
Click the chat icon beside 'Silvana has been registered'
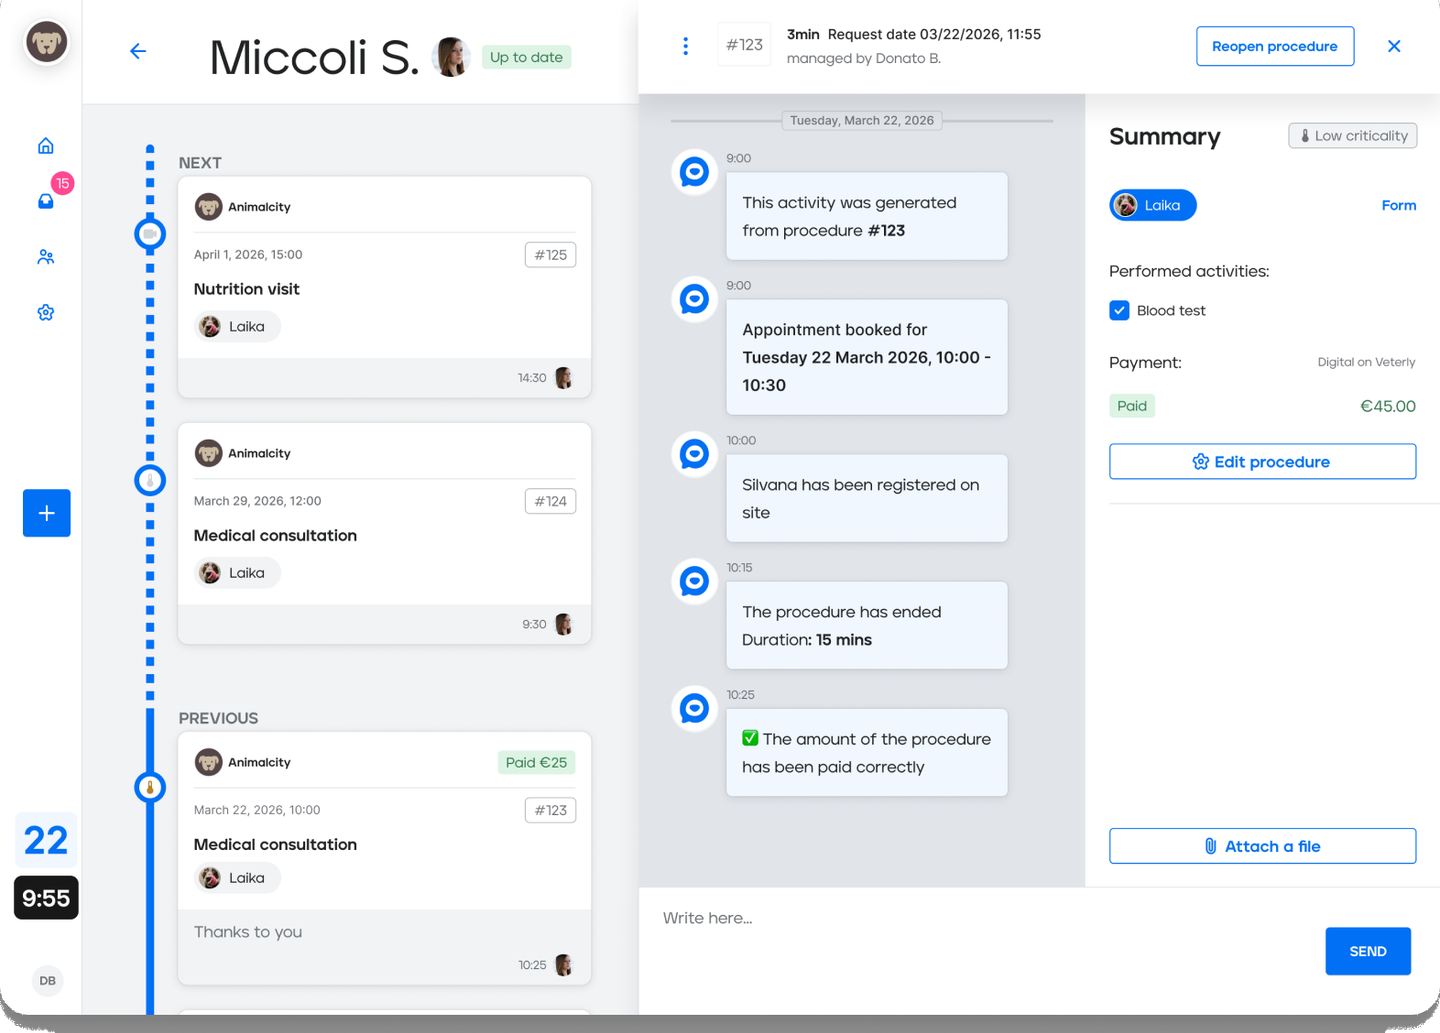[x=694, y=454]
